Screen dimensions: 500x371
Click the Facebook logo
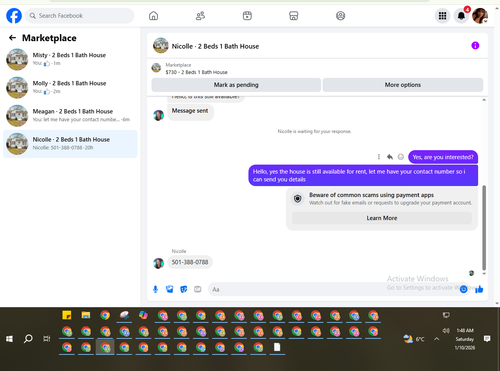(14, 16)
